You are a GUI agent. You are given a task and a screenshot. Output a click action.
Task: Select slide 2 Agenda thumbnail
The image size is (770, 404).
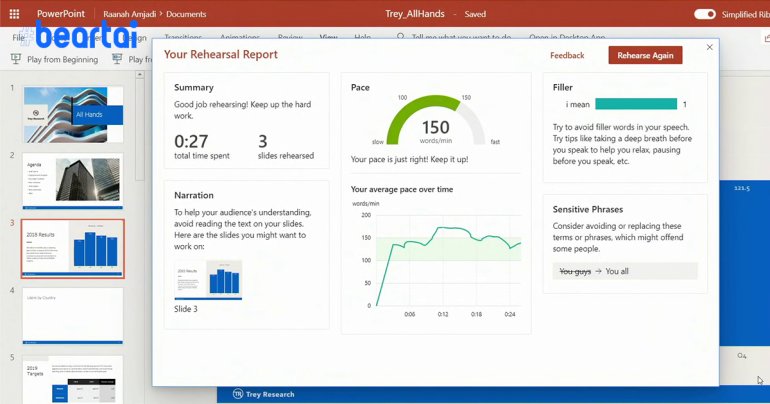[x=72, y=181]
